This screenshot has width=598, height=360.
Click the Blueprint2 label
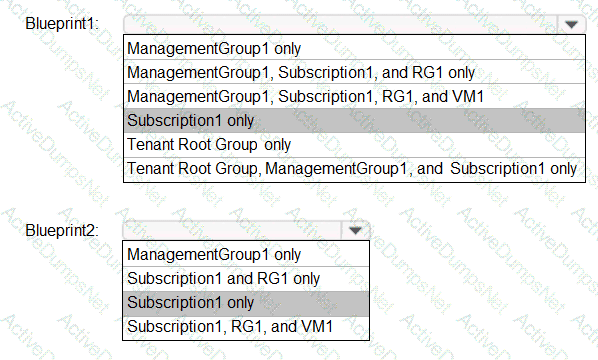coord(62,230)
